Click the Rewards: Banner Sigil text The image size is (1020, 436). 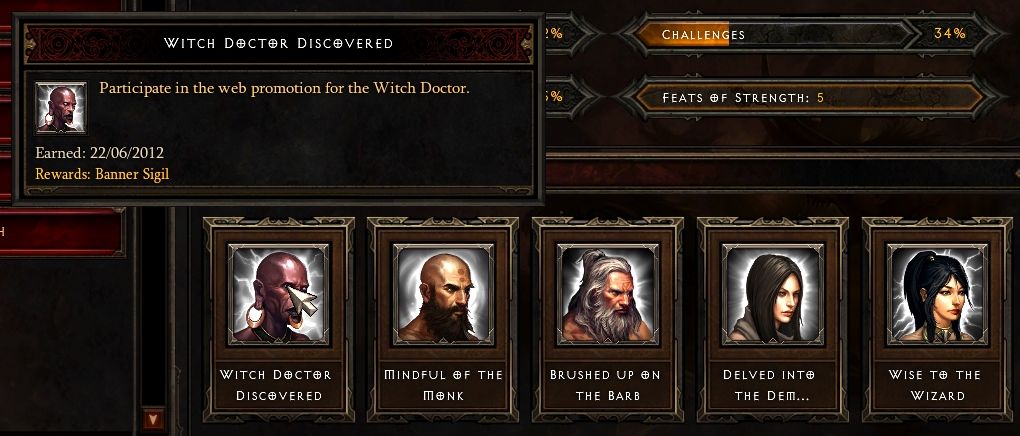102,174
